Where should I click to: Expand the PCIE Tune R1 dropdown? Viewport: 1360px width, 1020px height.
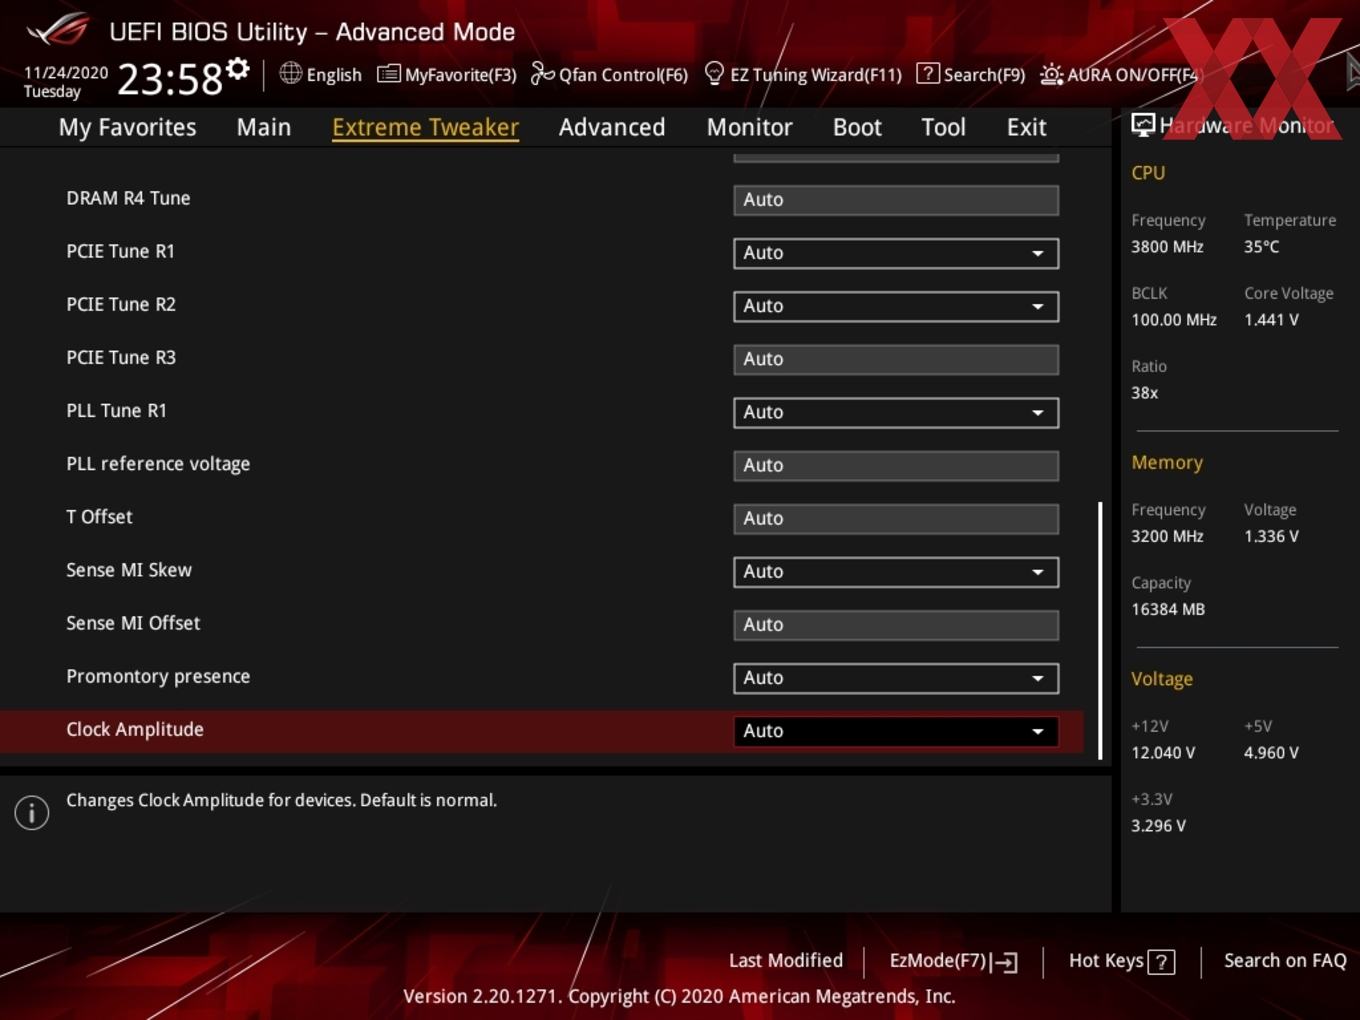896,253
